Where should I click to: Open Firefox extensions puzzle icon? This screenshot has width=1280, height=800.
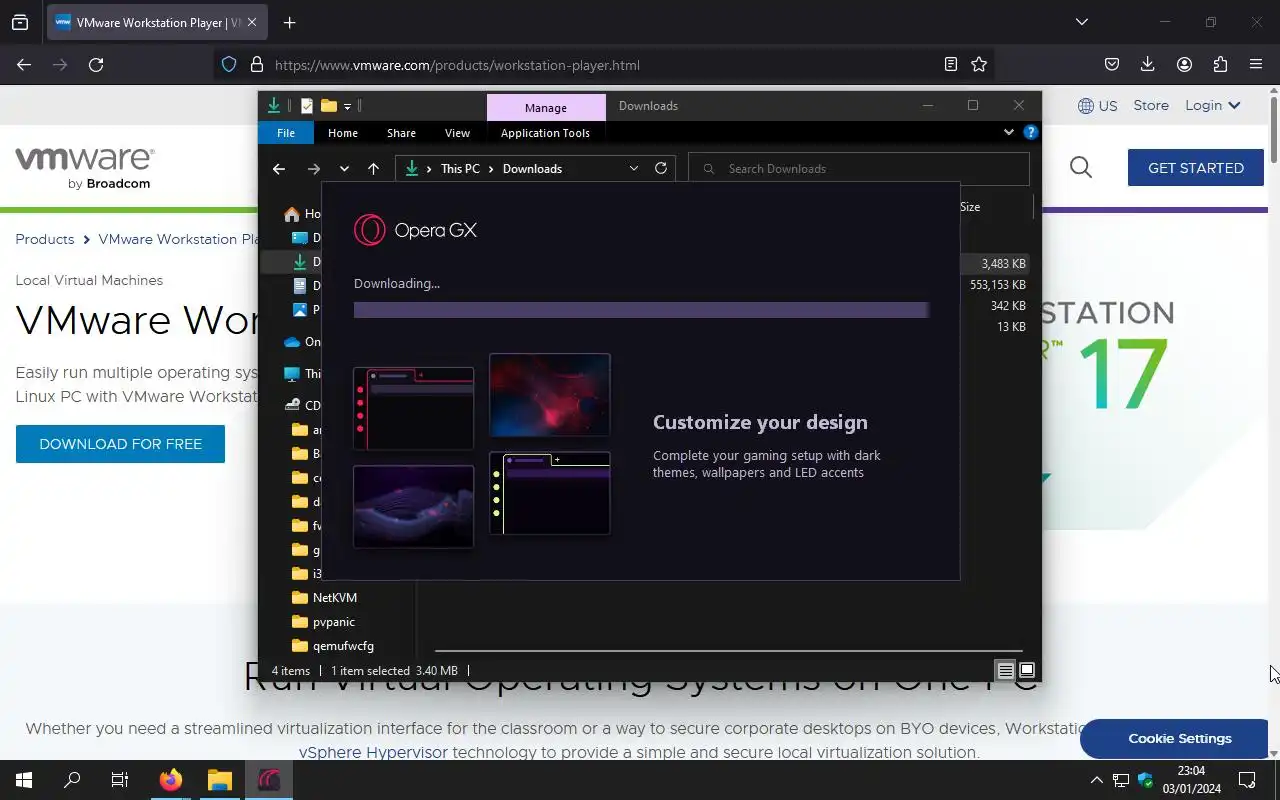point(1220,65)
